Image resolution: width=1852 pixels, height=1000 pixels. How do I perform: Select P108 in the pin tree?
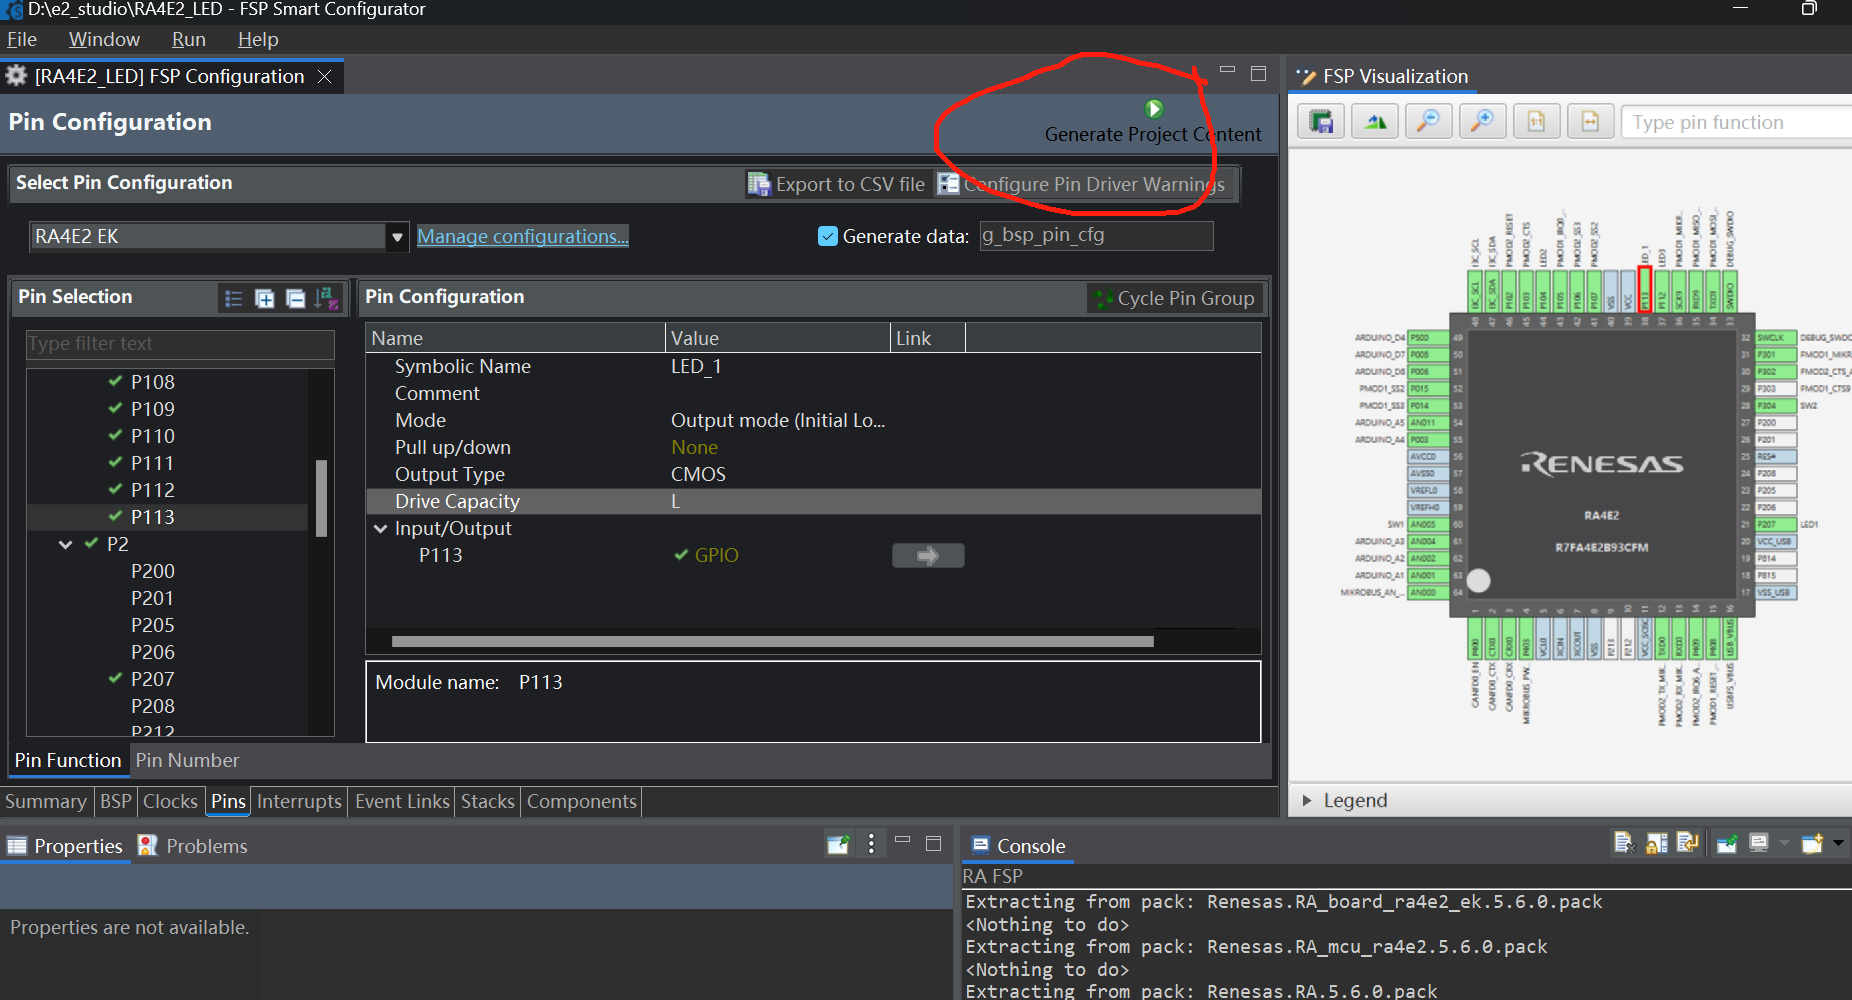tap(153, 383)
